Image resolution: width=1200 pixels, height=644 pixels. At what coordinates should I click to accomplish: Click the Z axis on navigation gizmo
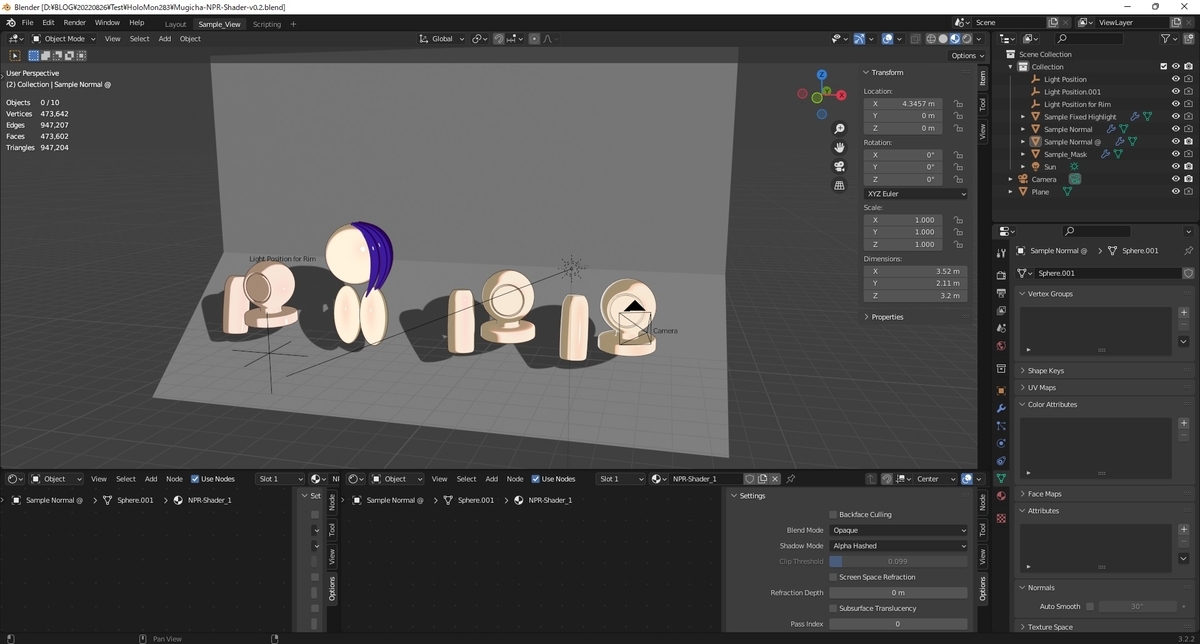tap(821, 75)
